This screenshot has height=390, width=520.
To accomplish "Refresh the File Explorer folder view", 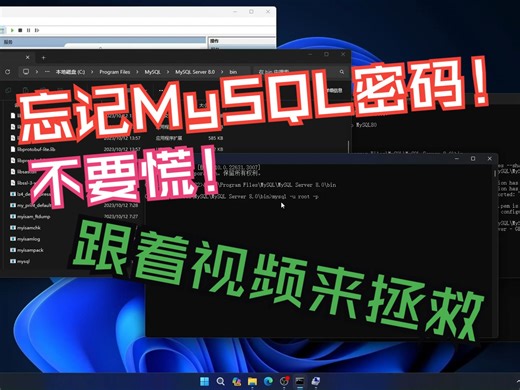I will point(8,72).
